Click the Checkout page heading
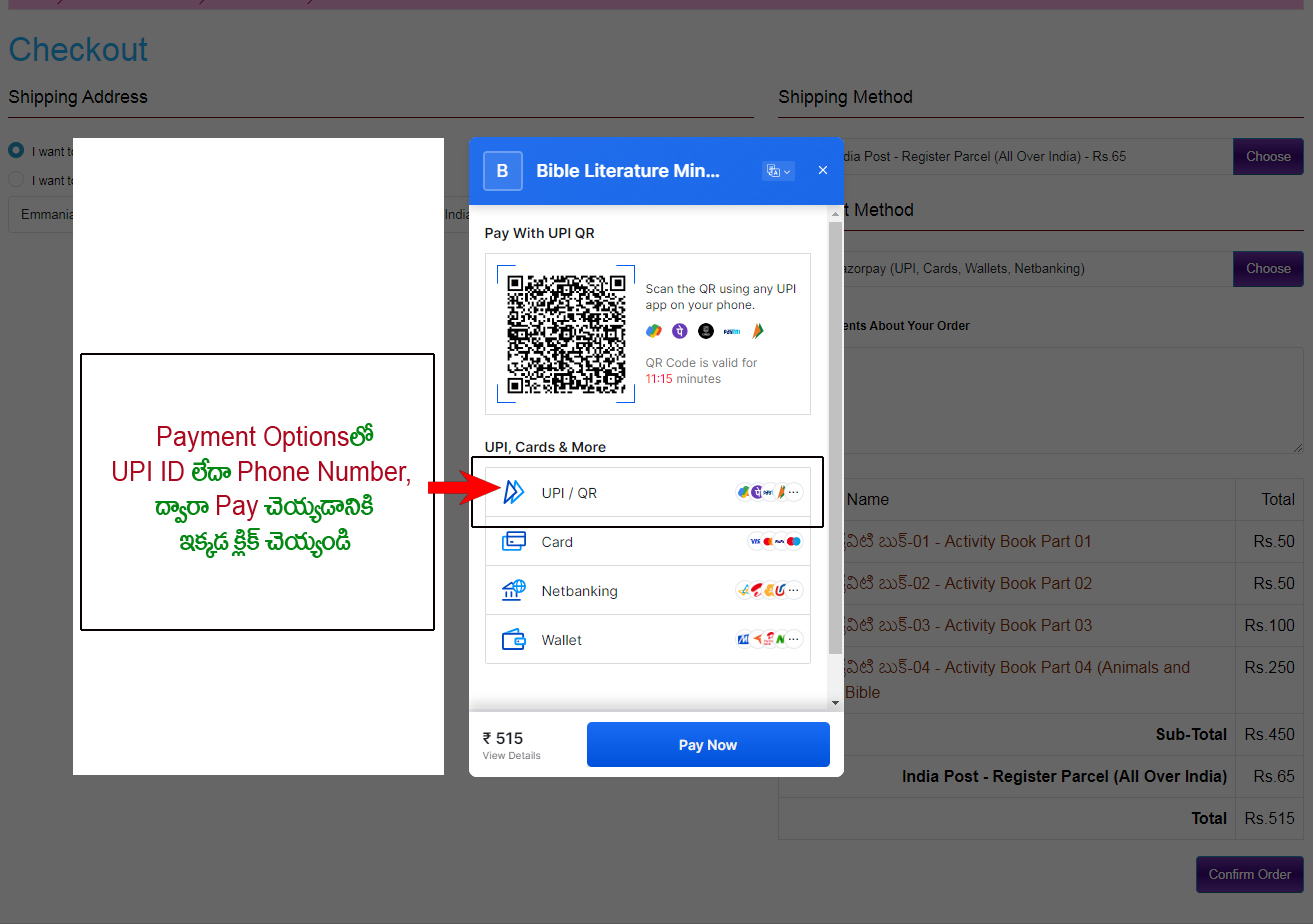 click(x=78, y=49)
